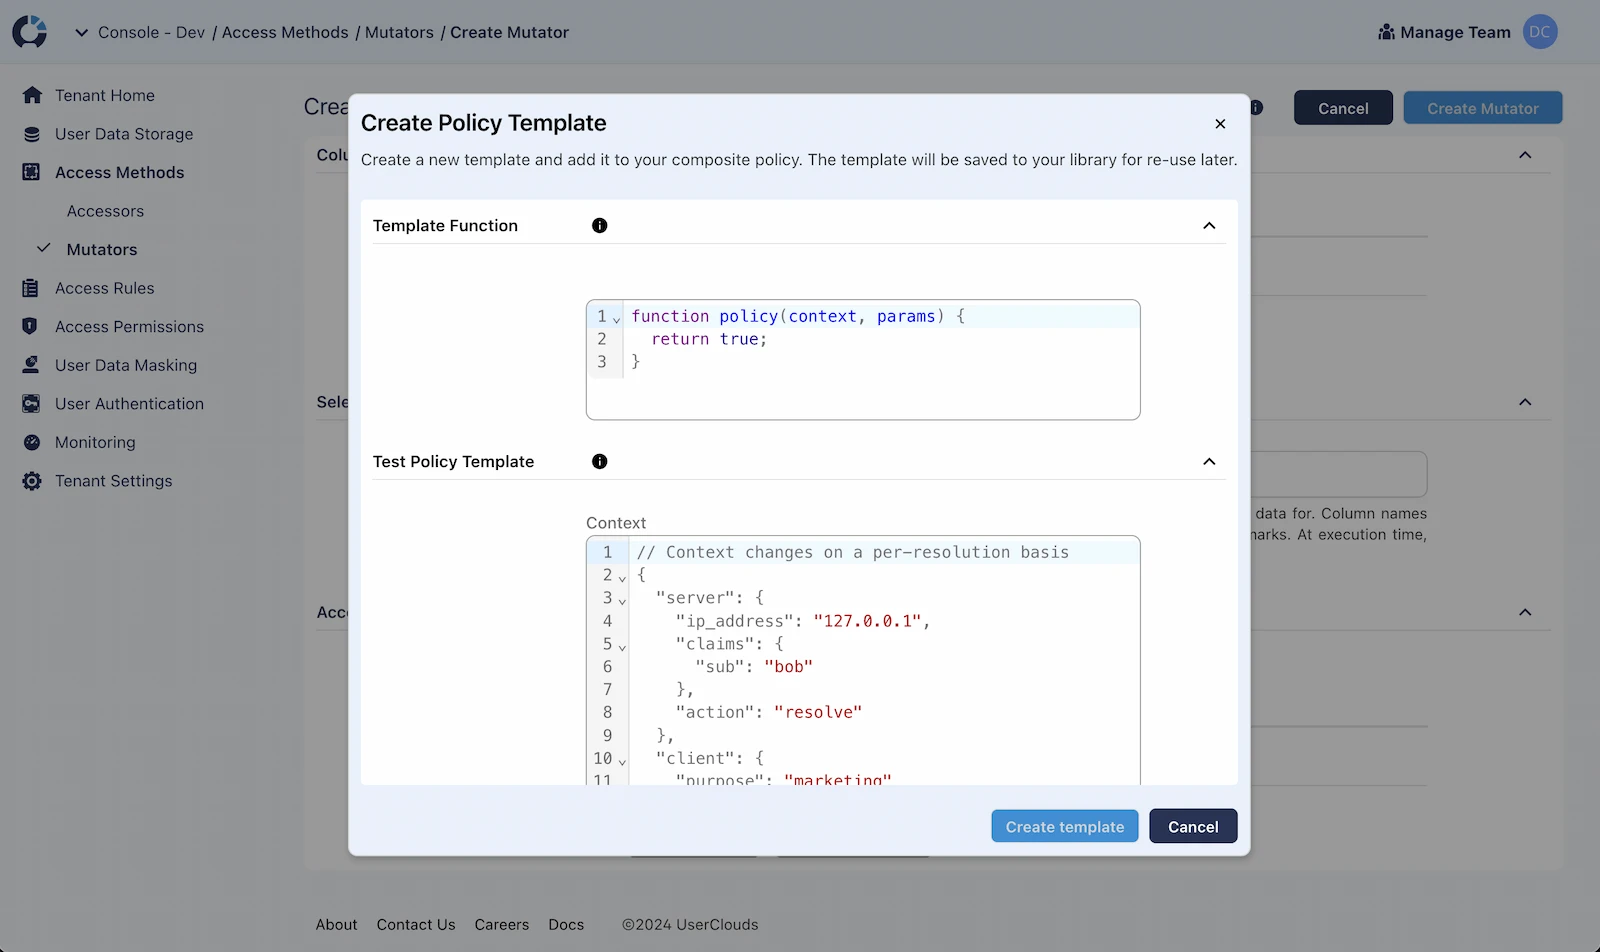Click the Console - Dev breadcrumb
Viewport: 1600px width, 952px height.
tap(151, 32)
